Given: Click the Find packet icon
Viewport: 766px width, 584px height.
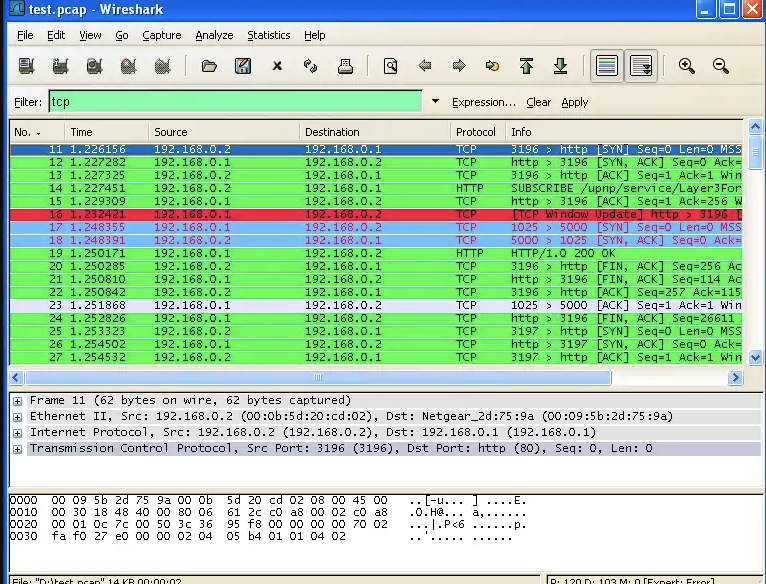Looking at the screenshot, I should [390, 66].
